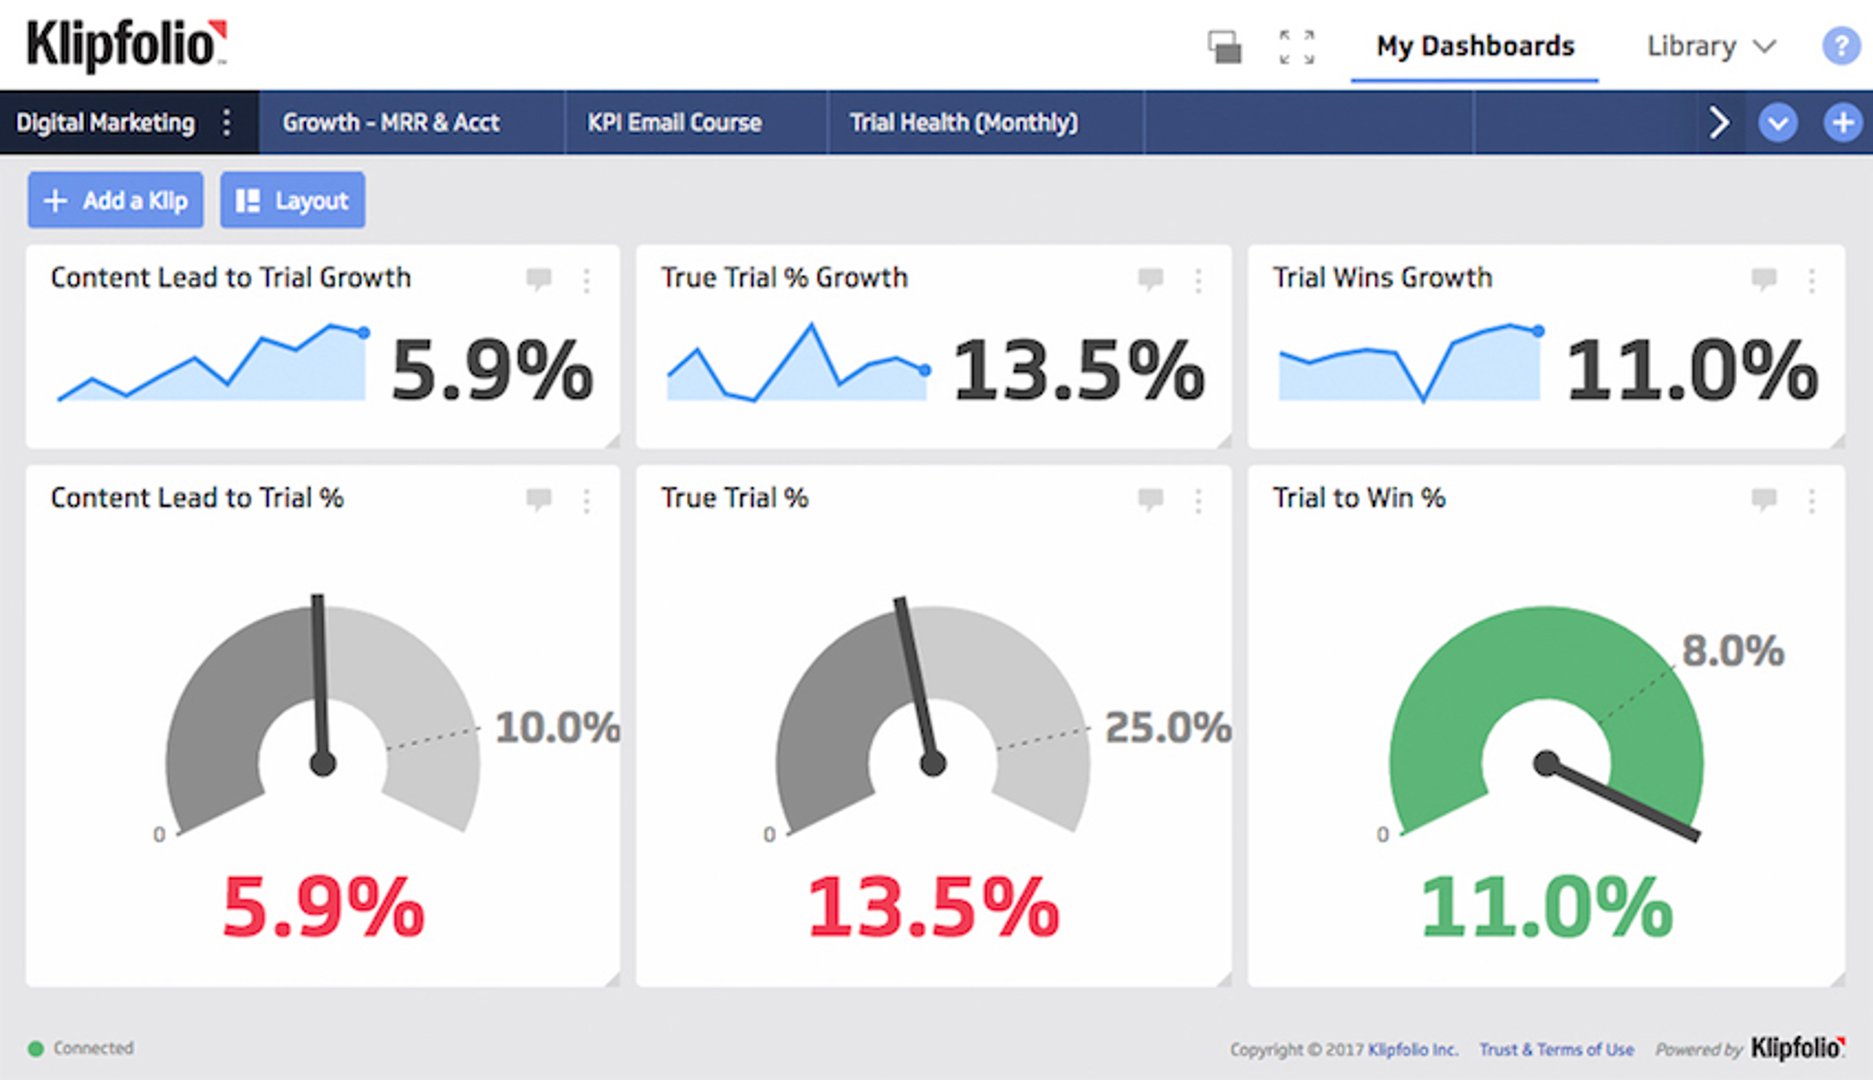1873x1080 pixels.
Task: Click the green 11.0% gauge value
Action: (x=1546, y=907)
